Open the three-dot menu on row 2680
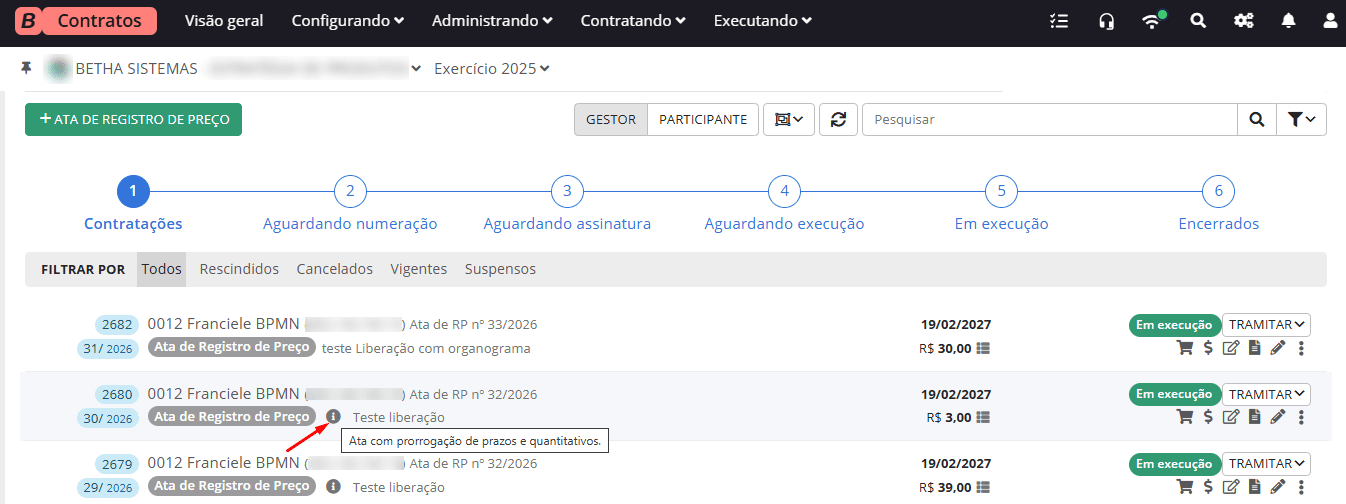Viewport: 1346px width, 504px height. coord(1301,417)
